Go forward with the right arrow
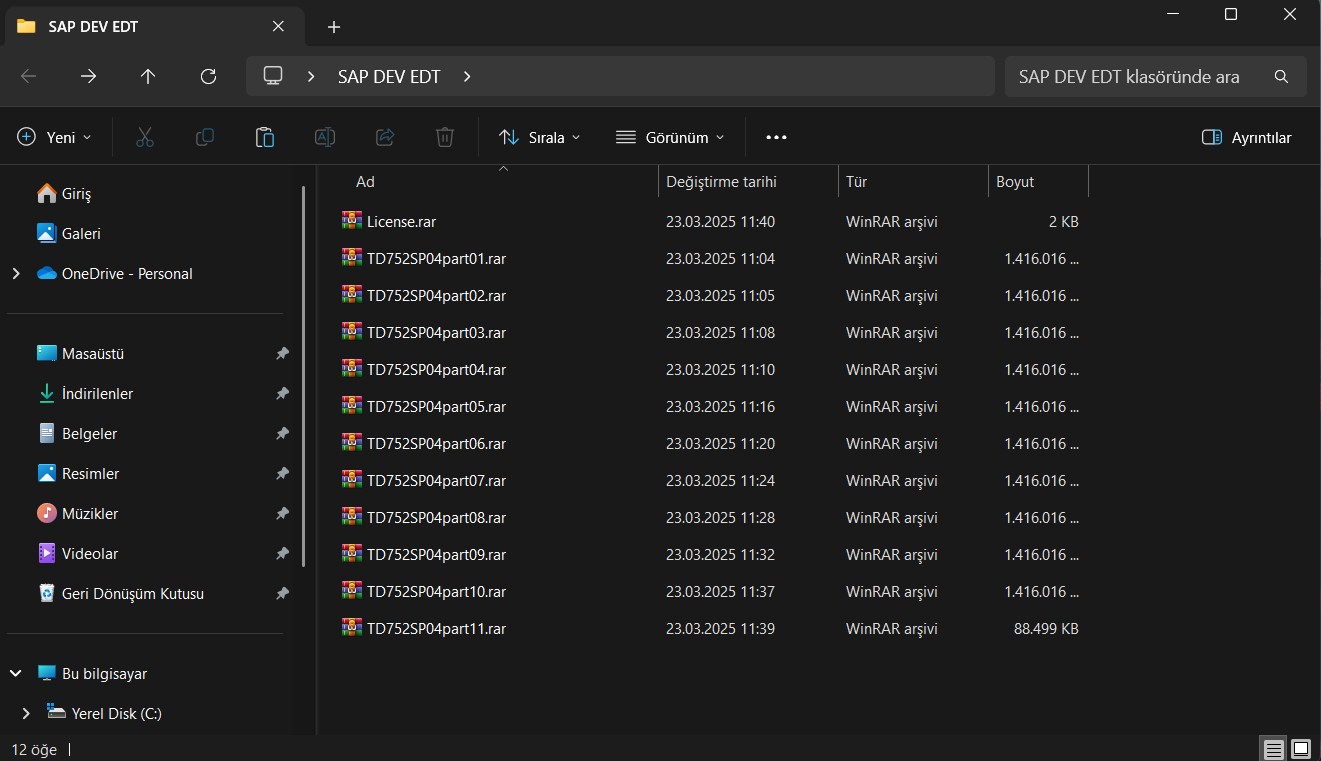Screen dimensions: 1321x761 click(88, 76)
